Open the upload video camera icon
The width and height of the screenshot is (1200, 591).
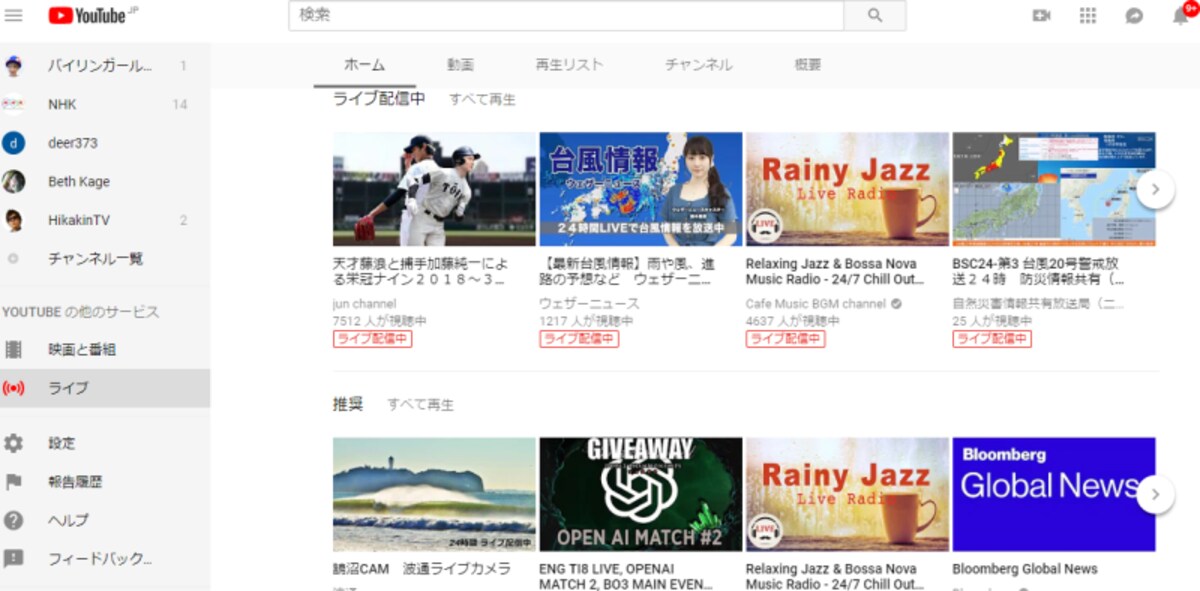pos(1041,15)
